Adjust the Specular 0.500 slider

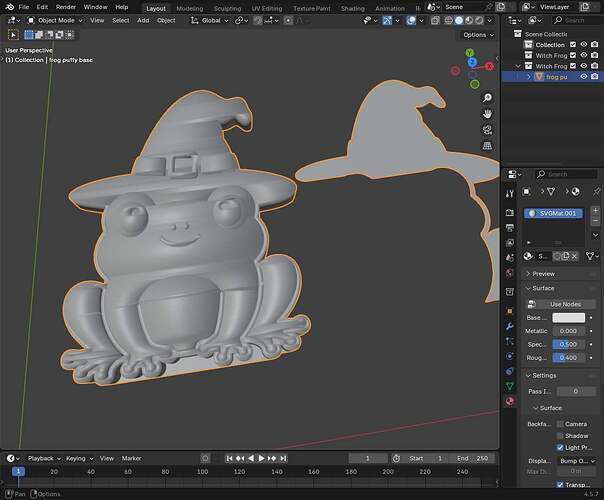pyautogui.click(x=569, y=344)
